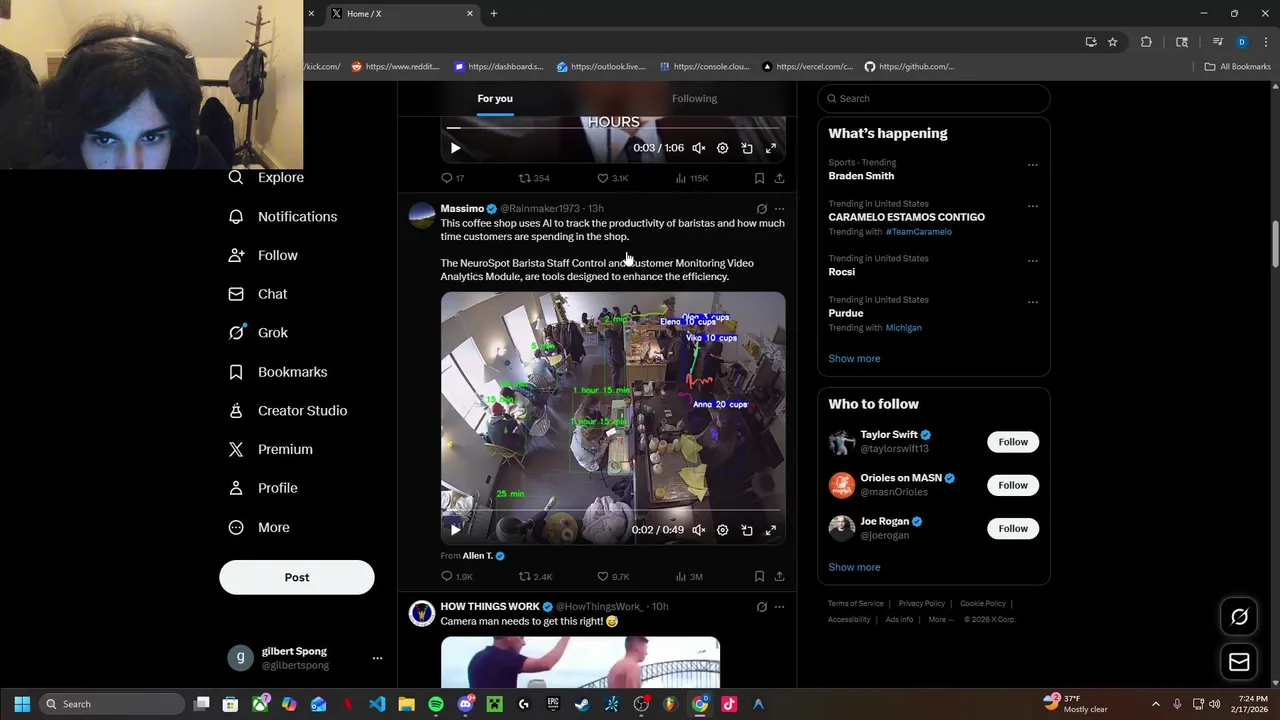The height and width of the screenshot is (720, 1280).
Task: Repost Massimo's post with 2.4K reposts
Action: click(x=535, y=576)
